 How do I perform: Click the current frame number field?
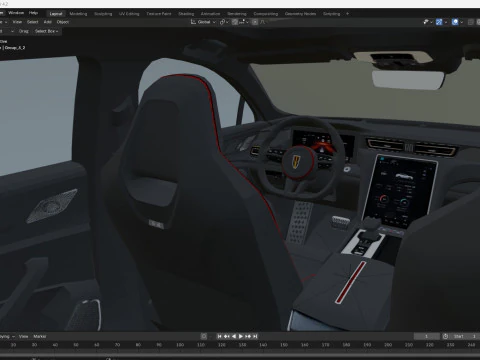click(427, 336)
